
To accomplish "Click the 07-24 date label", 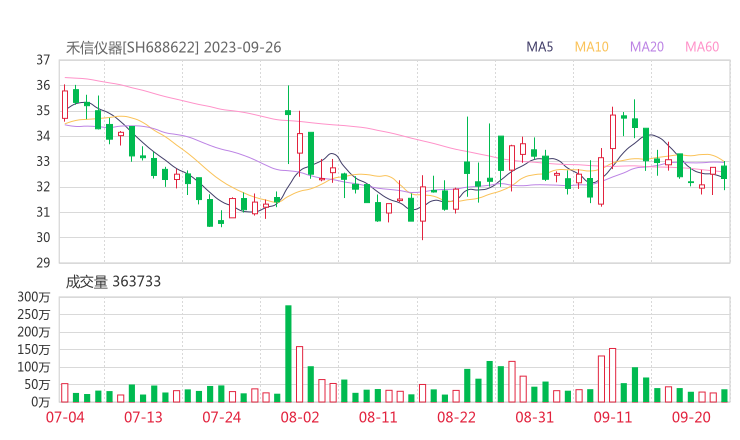I will click(x=221, y=417).
